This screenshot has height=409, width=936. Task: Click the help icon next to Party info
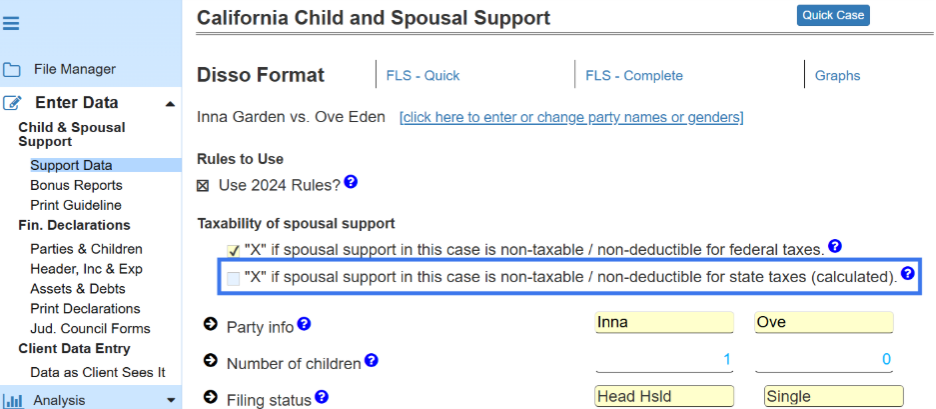tap(304, 324)
